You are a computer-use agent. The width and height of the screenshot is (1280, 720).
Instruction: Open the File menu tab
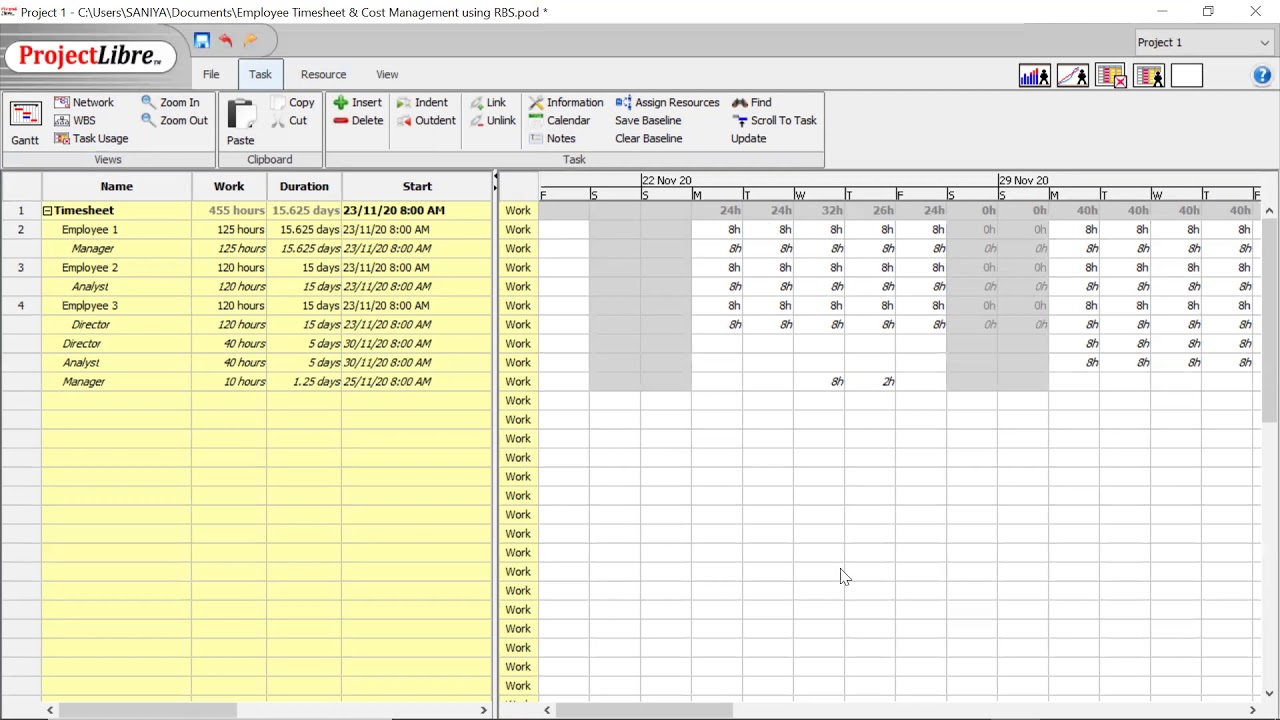click(211, 74)
